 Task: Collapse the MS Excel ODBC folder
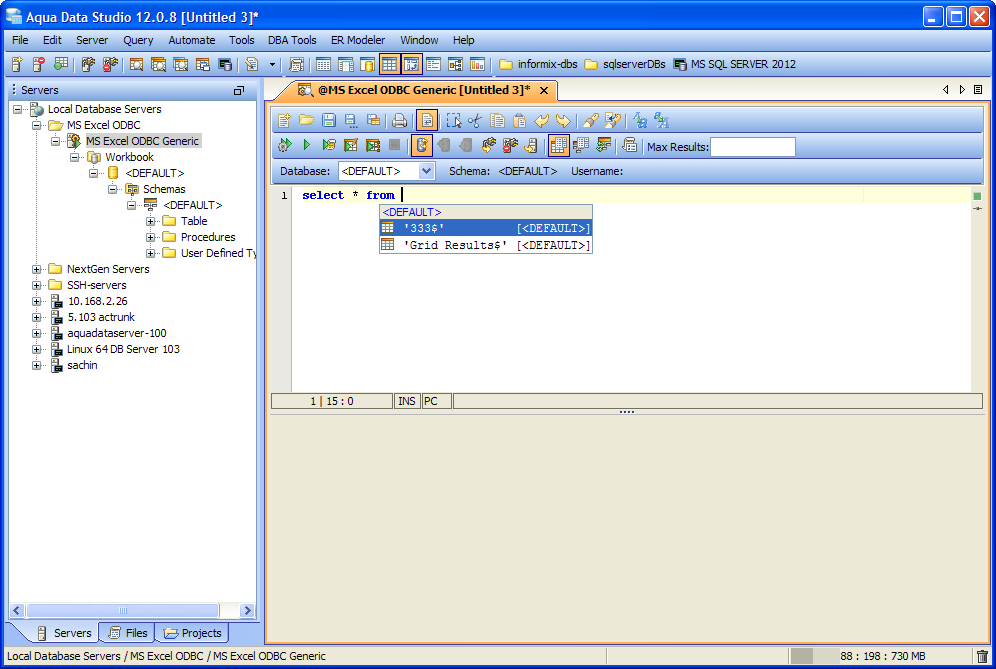[37, 125]
